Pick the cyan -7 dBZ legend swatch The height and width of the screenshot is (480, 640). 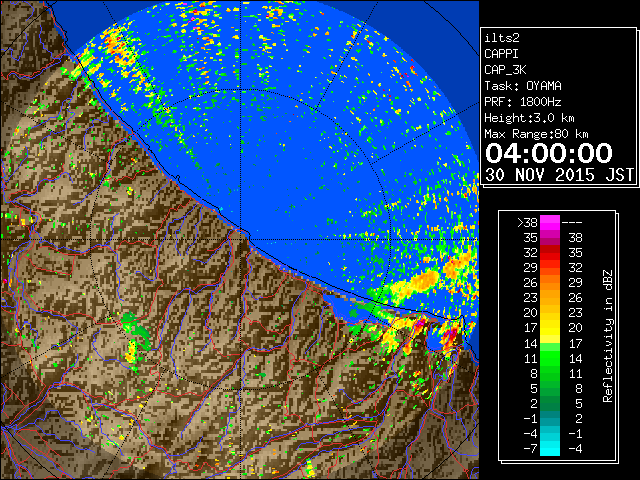(550, 449)
